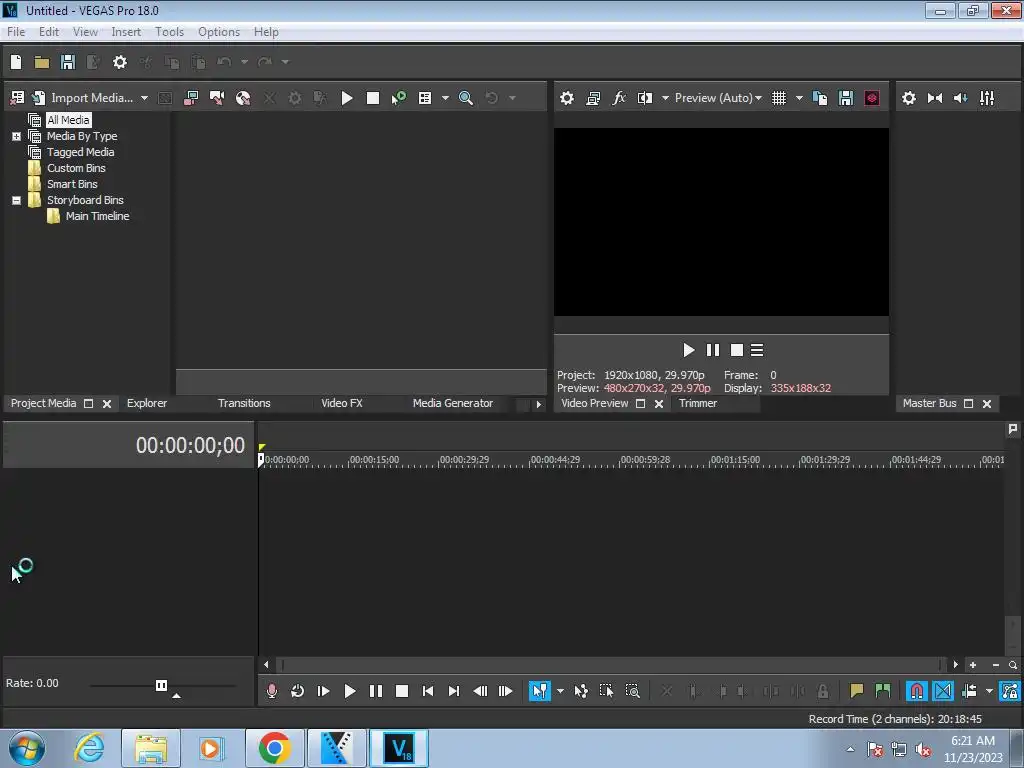Screen dimensions: 1024x768
Task: Select the Selection Edit tool
Action: tap(606, 691)
